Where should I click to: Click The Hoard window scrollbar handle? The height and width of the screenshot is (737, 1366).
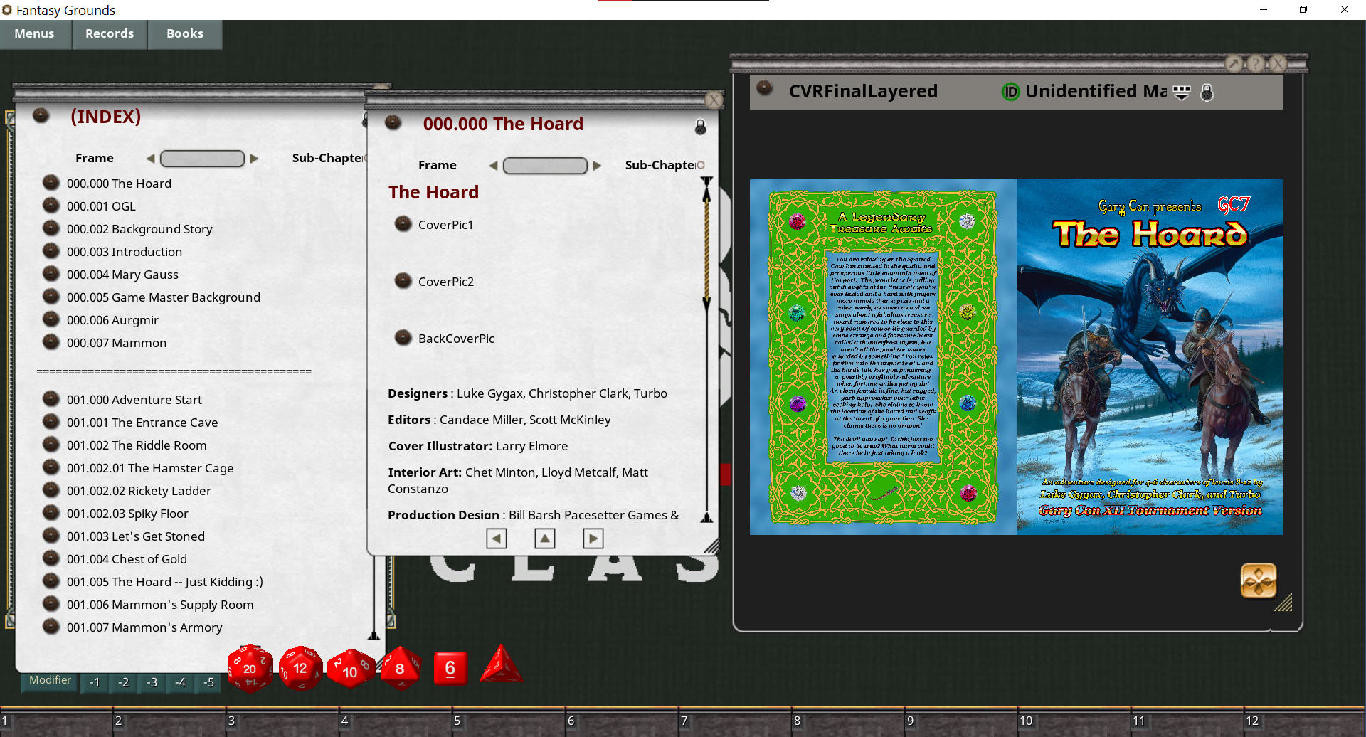tap(708, 246)
